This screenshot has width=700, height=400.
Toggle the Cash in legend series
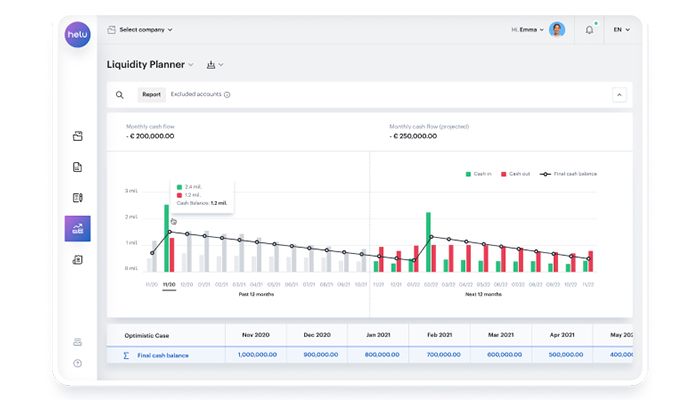478,173
